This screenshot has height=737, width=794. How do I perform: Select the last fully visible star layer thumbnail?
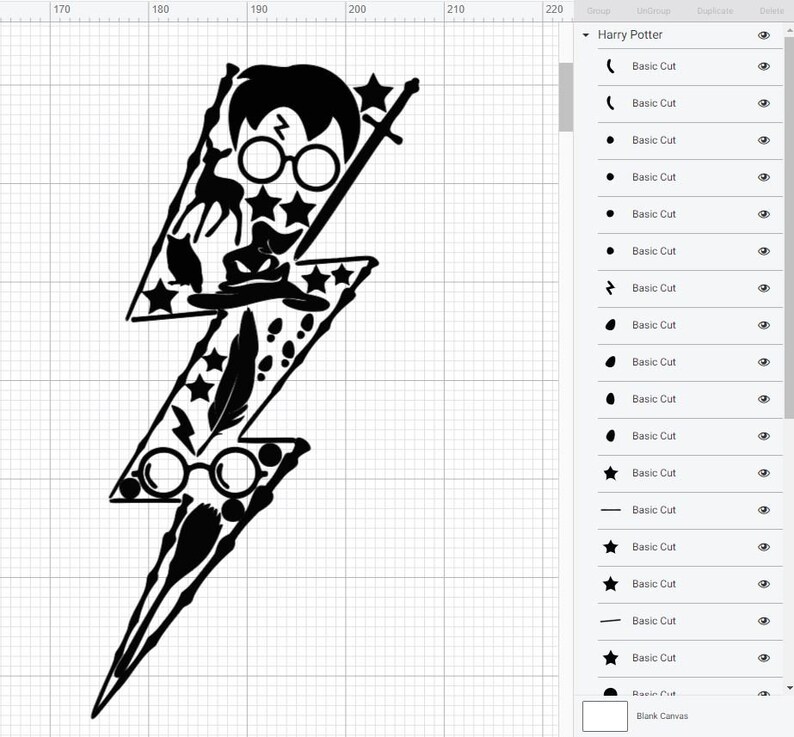611,658
